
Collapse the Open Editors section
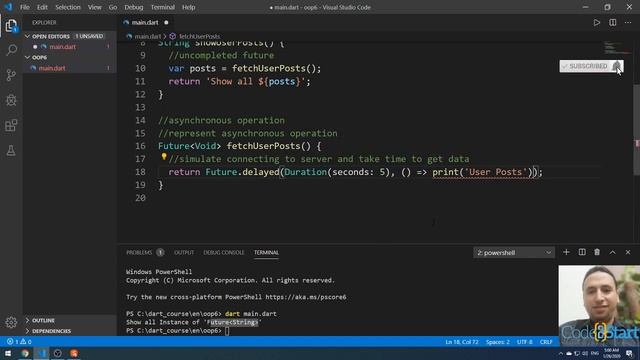pos(28,36)
